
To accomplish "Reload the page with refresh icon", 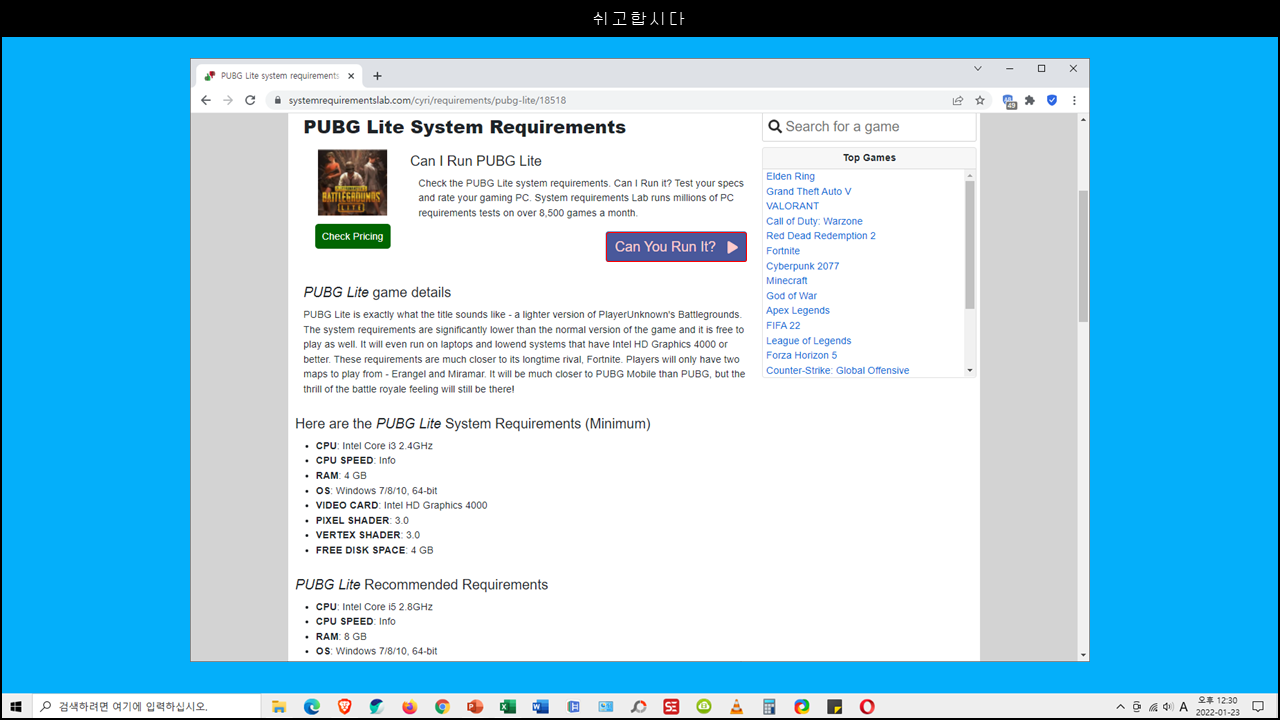I will click(250, 100).
